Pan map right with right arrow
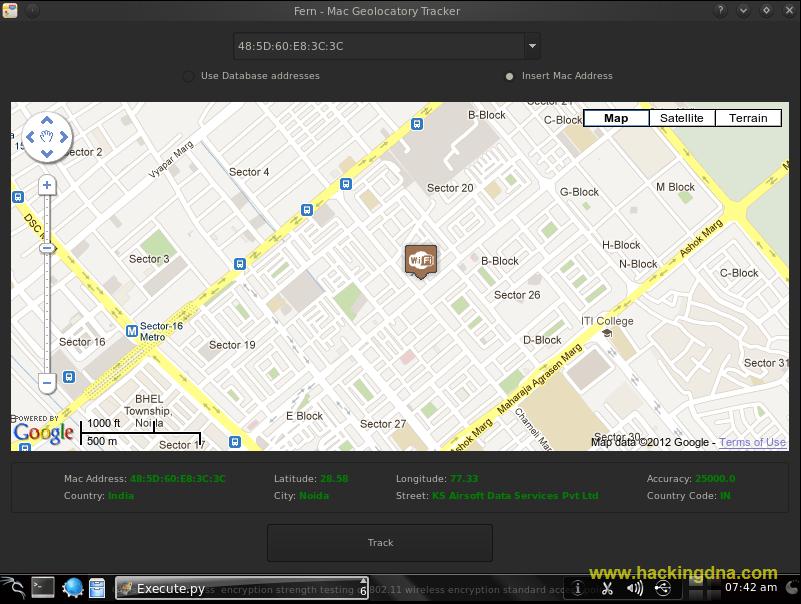Image resolution: width=801 pixels, height=604 pixels. pos(64,137)
